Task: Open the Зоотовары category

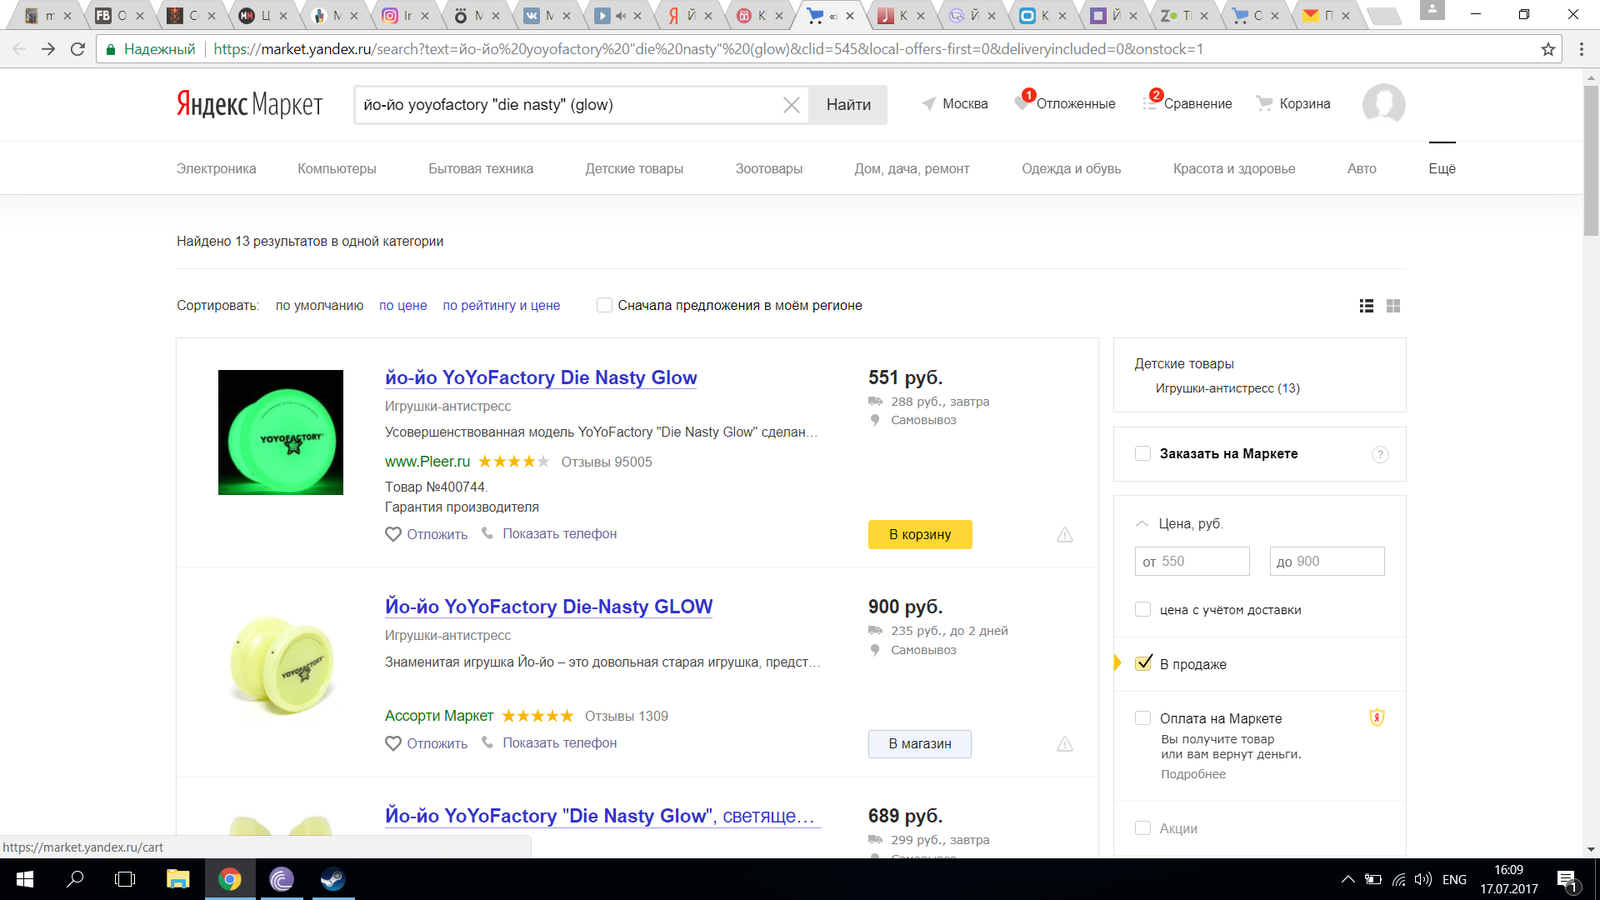Action: point(769,169)
